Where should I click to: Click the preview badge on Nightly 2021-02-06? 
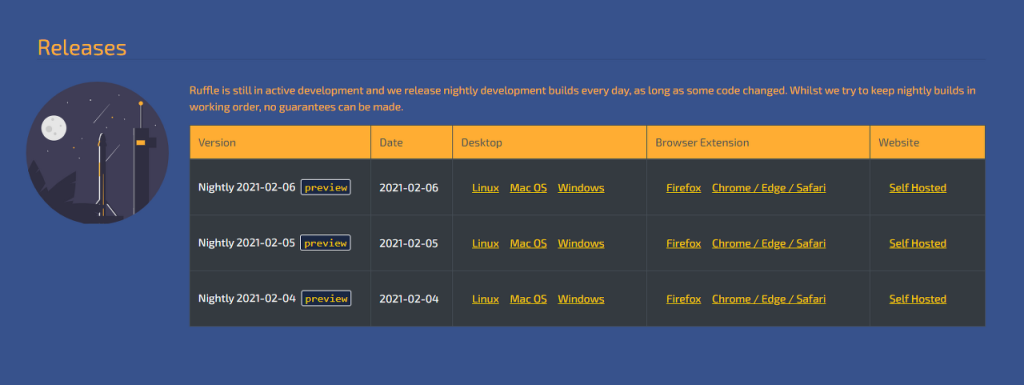tap(325, 187)
